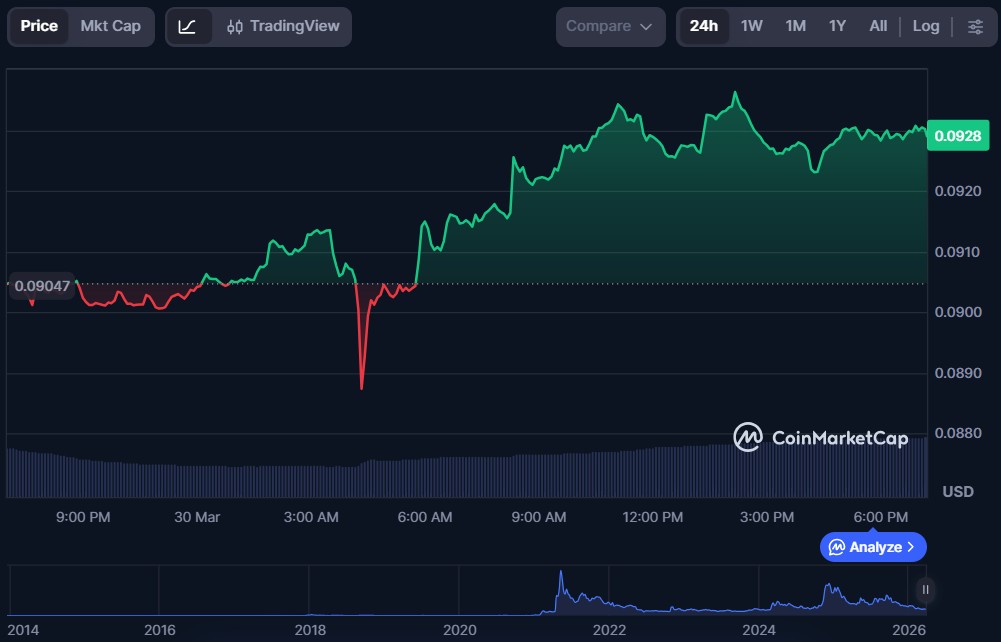1001x642 pixels.
Task: Expand the Compare coin selector
Action: (x=610, y=26)
